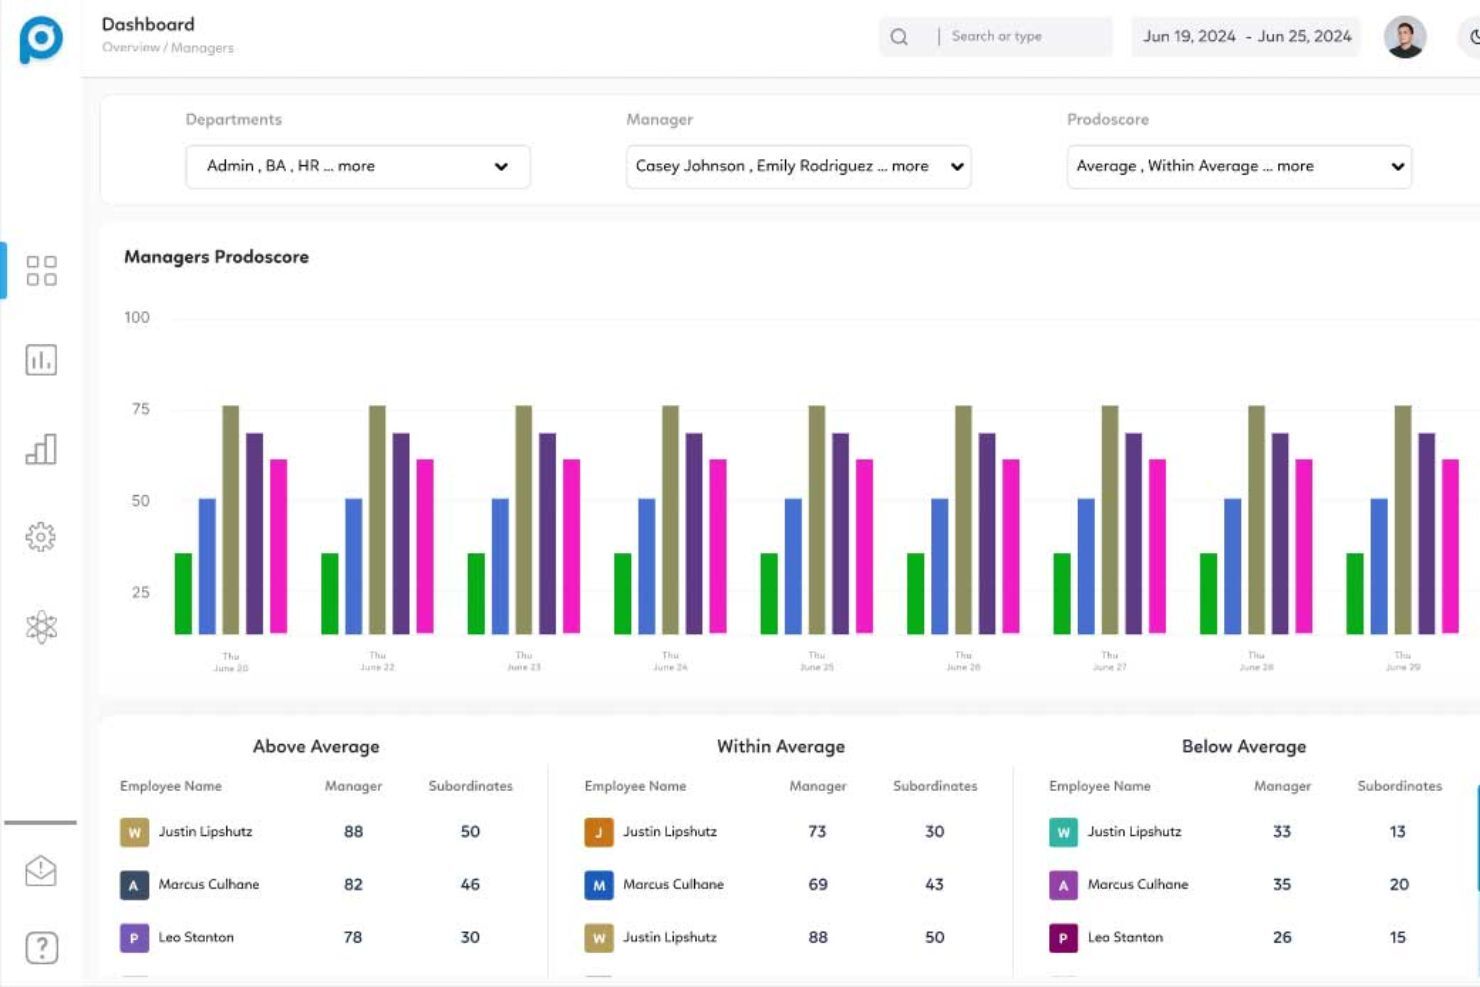Open the reports column chart icon
The image size is (1480, 987).
point(40,450)
